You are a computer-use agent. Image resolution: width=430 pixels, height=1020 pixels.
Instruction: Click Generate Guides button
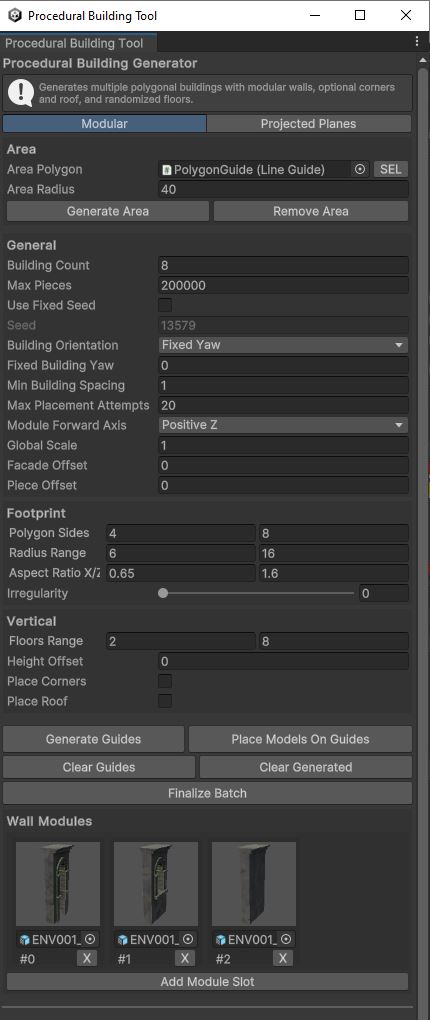coord(94,739)
